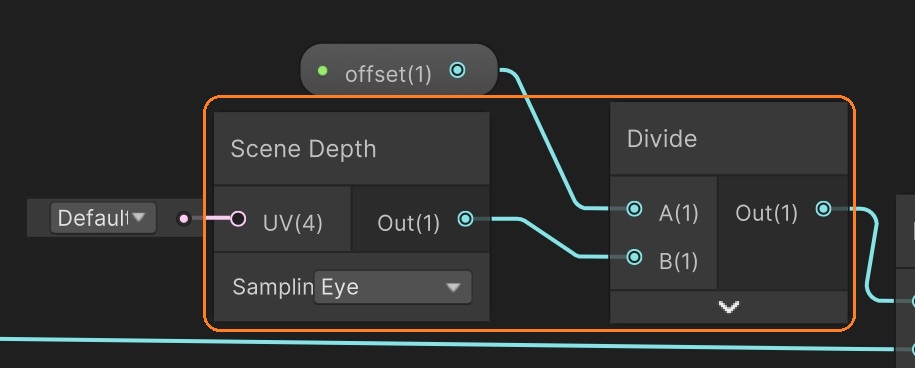The width and height of the screenshot is (915, 368).
Task: Click the offset property output port
Action: pyautogui.click(x=458, y=71)
